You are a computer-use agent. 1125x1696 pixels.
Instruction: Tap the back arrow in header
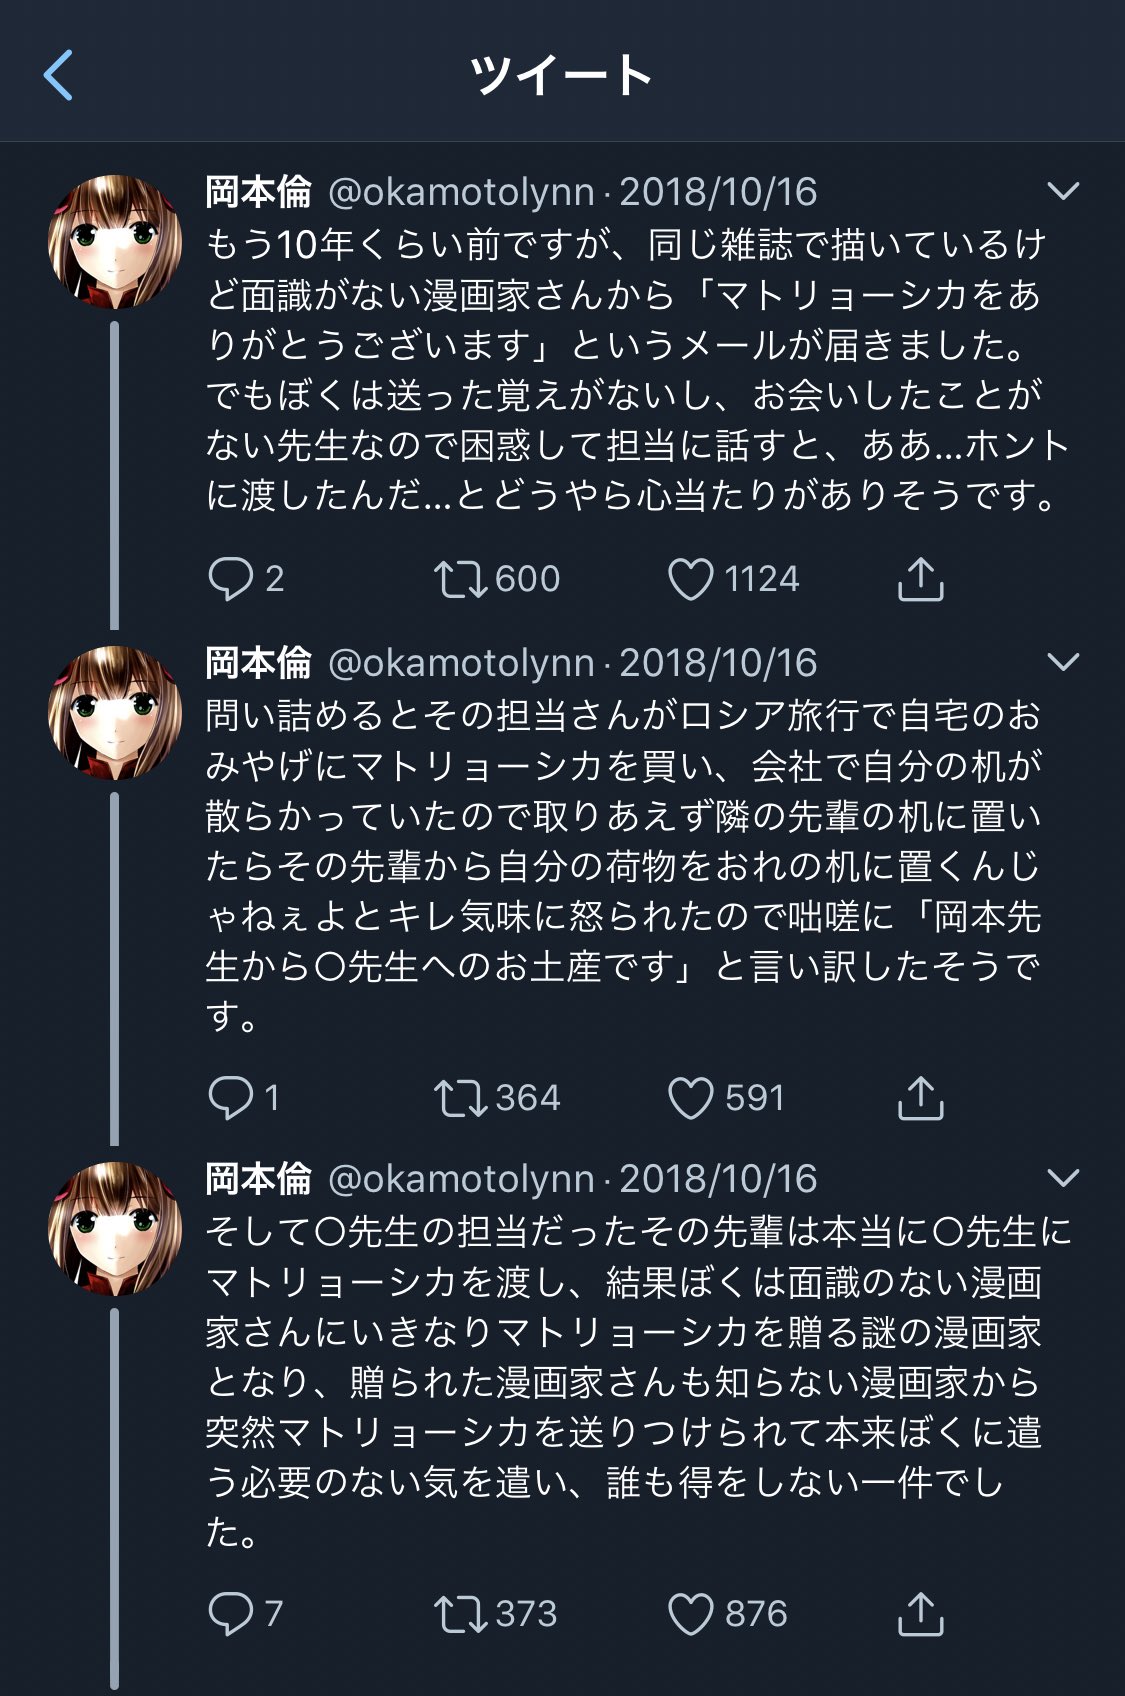point(59,75)
